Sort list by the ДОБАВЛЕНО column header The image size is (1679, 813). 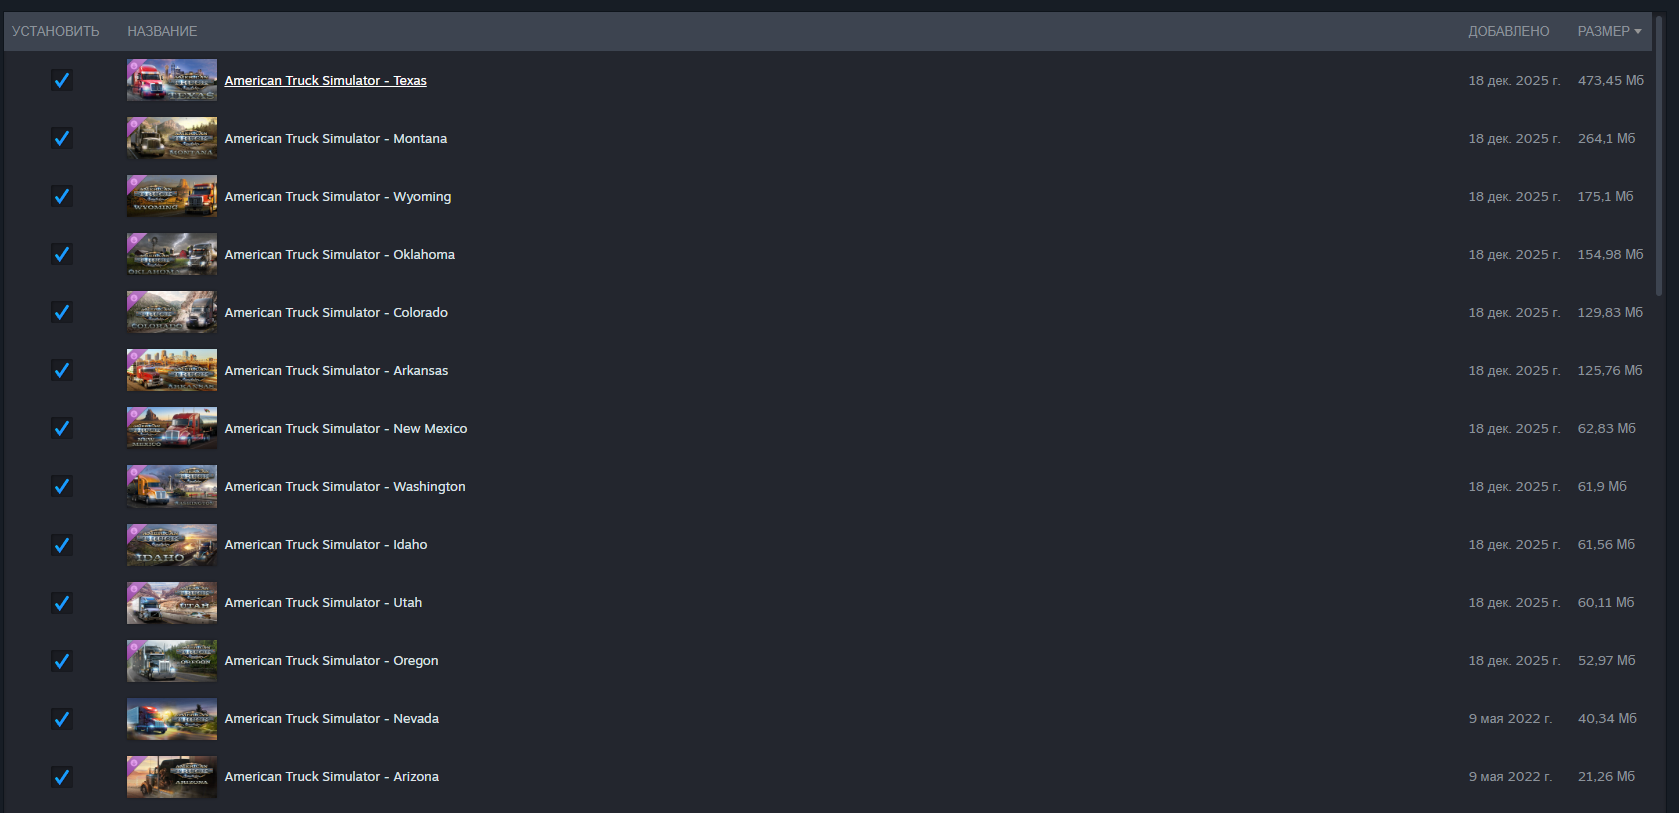coord(1508,31)
